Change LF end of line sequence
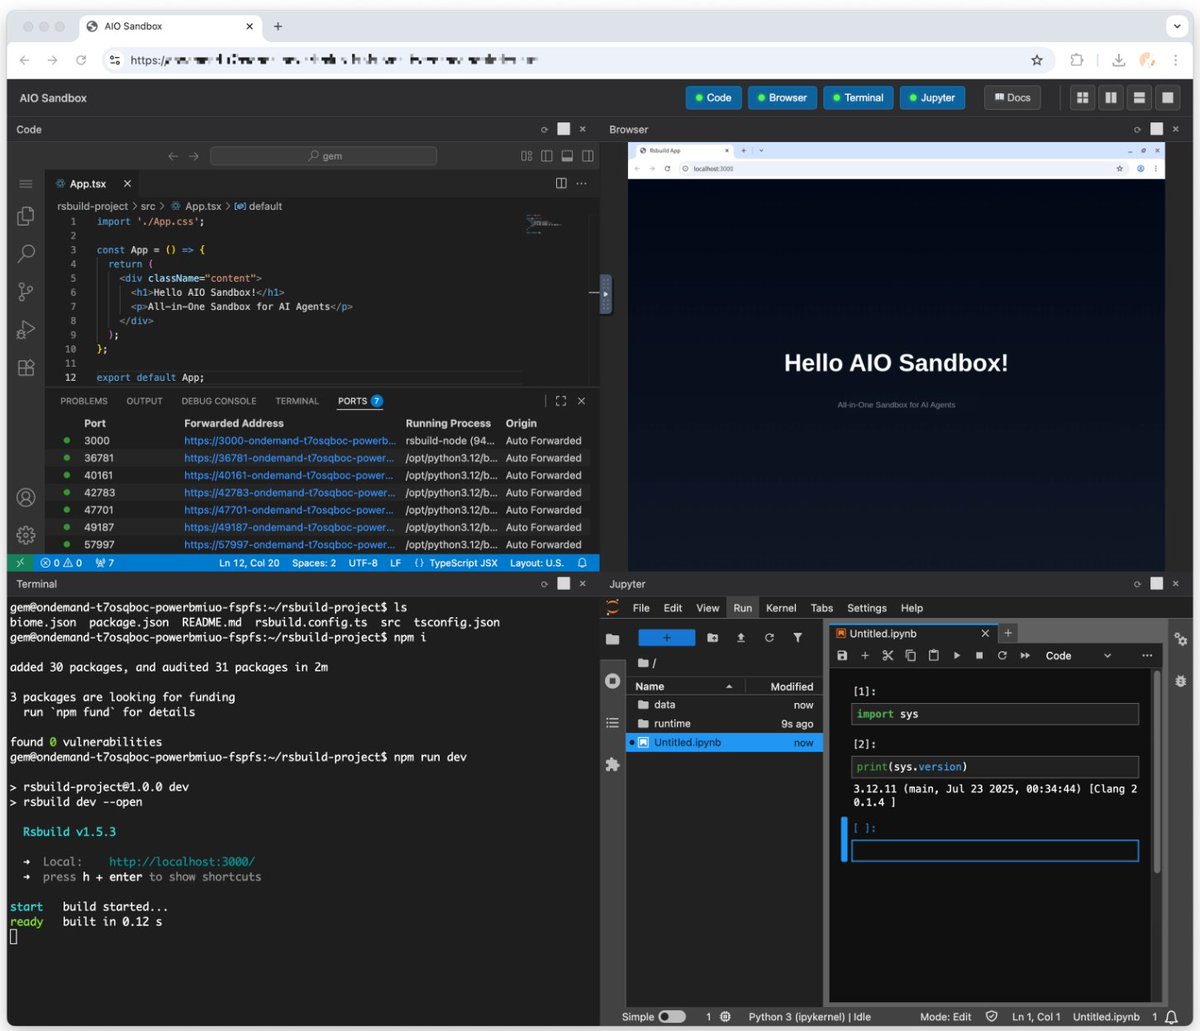This screenshot has width=1200, height=1031. [x=395, y=563]
